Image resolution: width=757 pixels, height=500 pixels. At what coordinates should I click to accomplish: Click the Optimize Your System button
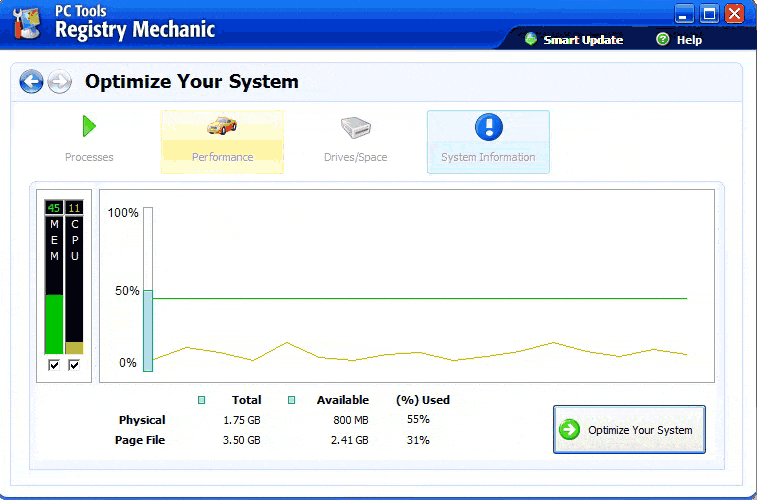[x=630, y=429]
